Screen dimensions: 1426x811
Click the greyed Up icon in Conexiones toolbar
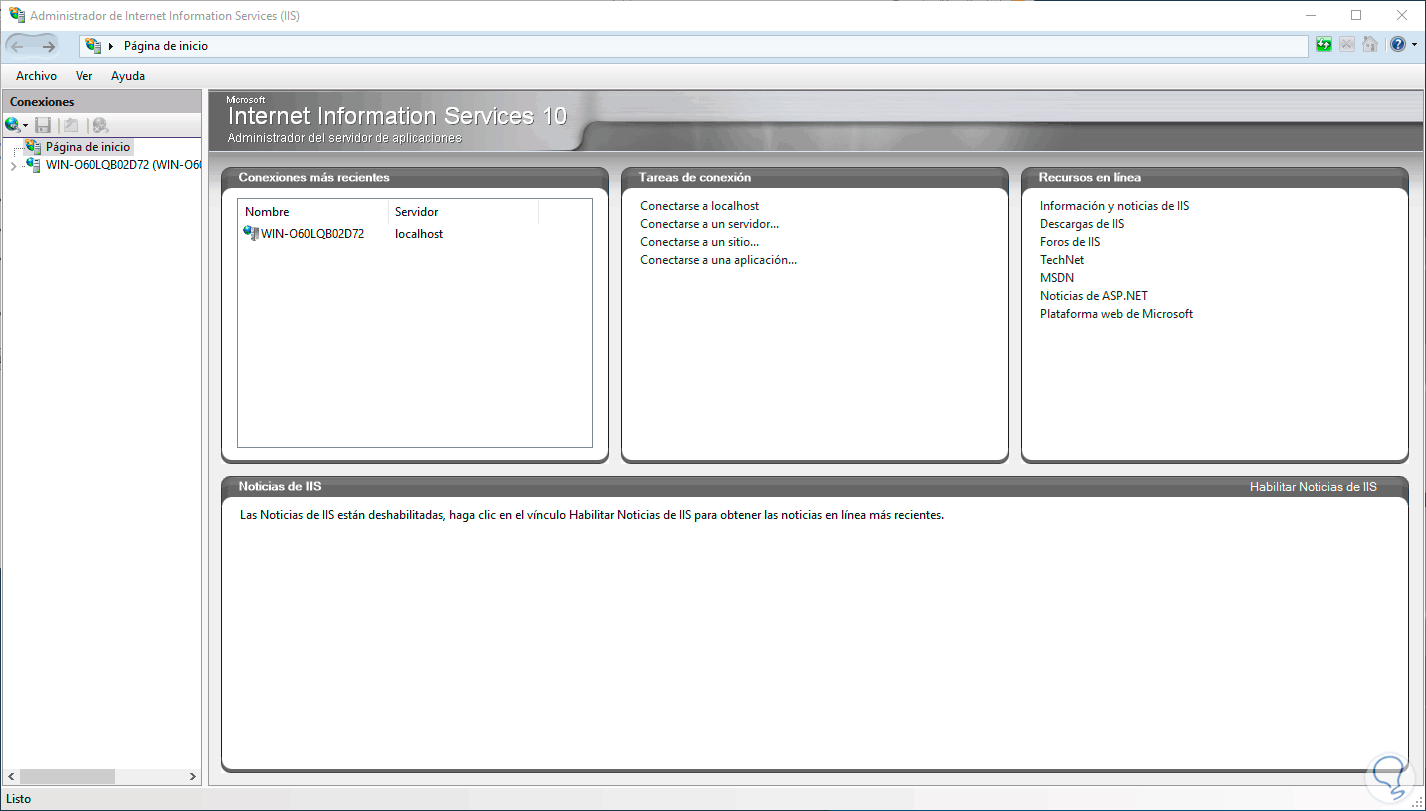point(70,125)
